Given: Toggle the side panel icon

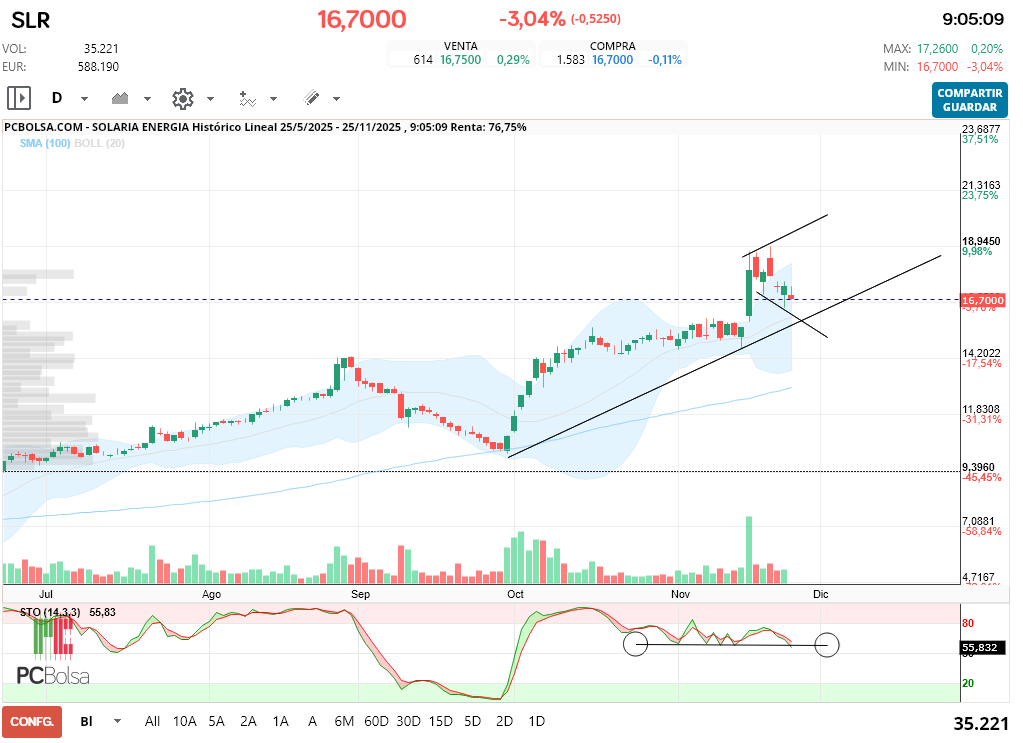Looking at the screenshot, I should pos(19,98).
